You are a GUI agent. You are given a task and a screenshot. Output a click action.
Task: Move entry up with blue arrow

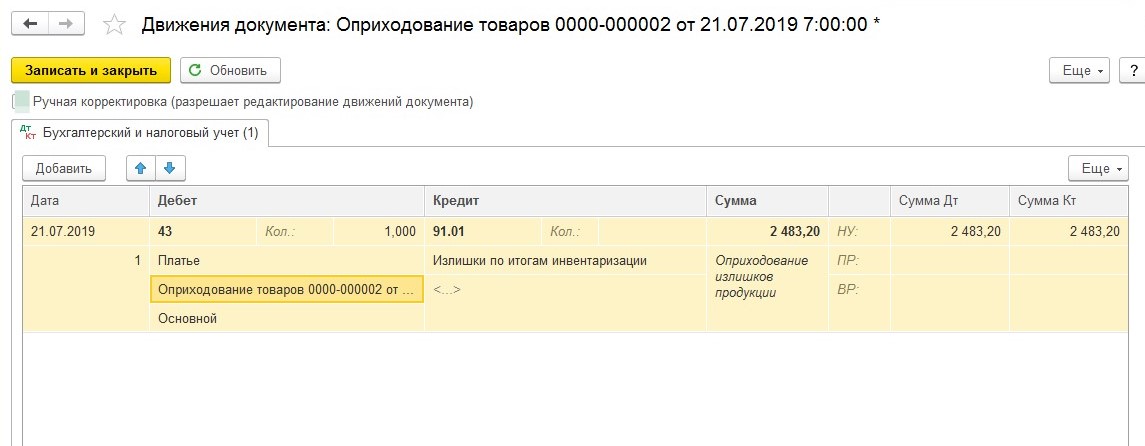(141, 169)
